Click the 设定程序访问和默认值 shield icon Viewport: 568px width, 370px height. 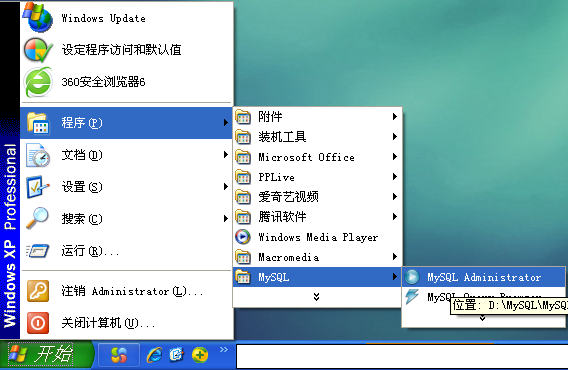coord(38,50)
